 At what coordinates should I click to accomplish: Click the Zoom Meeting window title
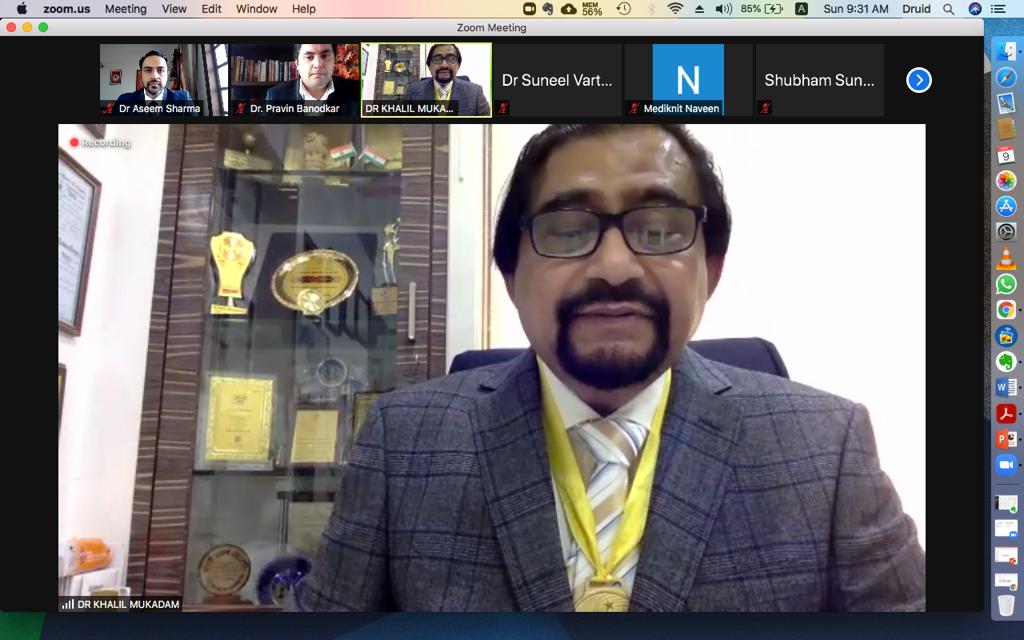click(x=491, y=27)
